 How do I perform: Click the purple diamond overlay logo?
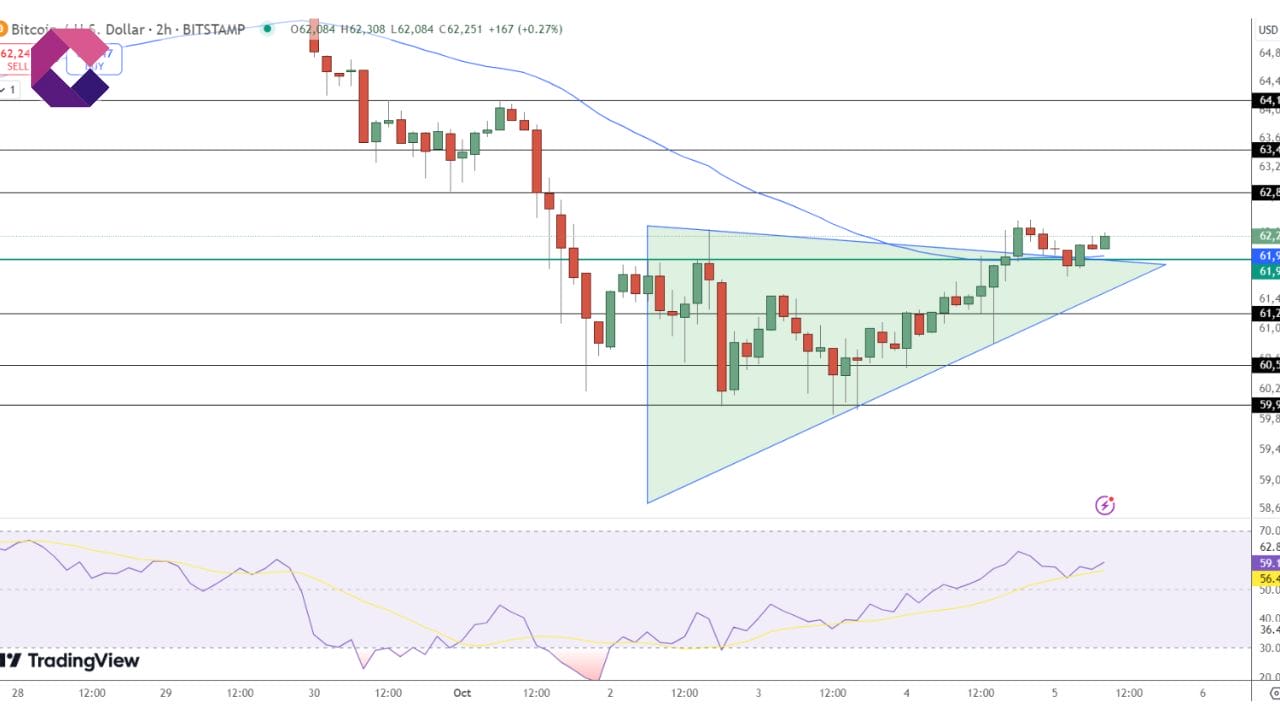point(70,67)
